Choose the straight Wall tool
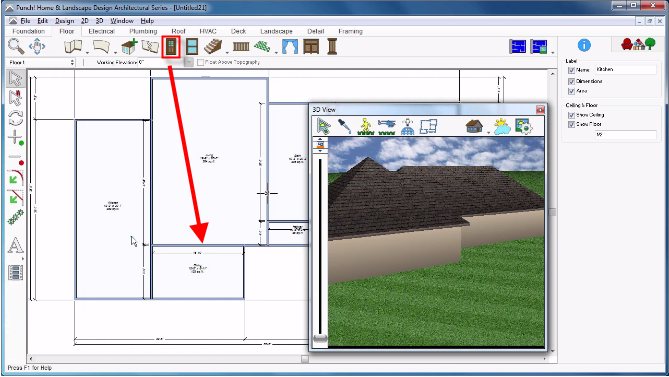This screenshot has width=669, height=377. click(73, 46)
